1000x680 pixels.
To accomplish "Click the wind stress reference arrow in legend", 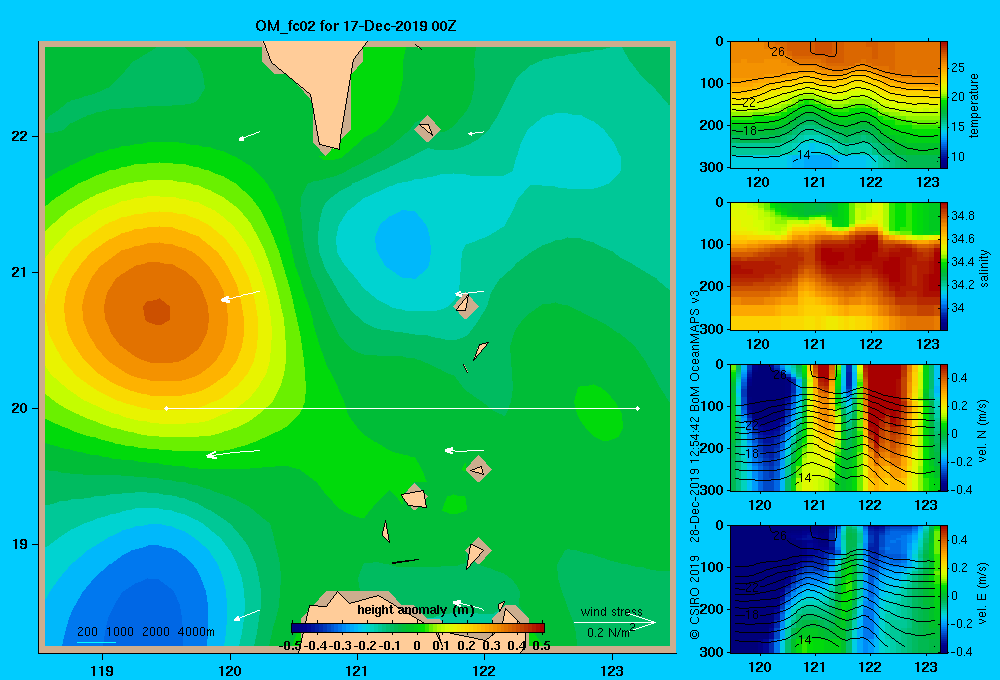I will [x=615, y=622].
